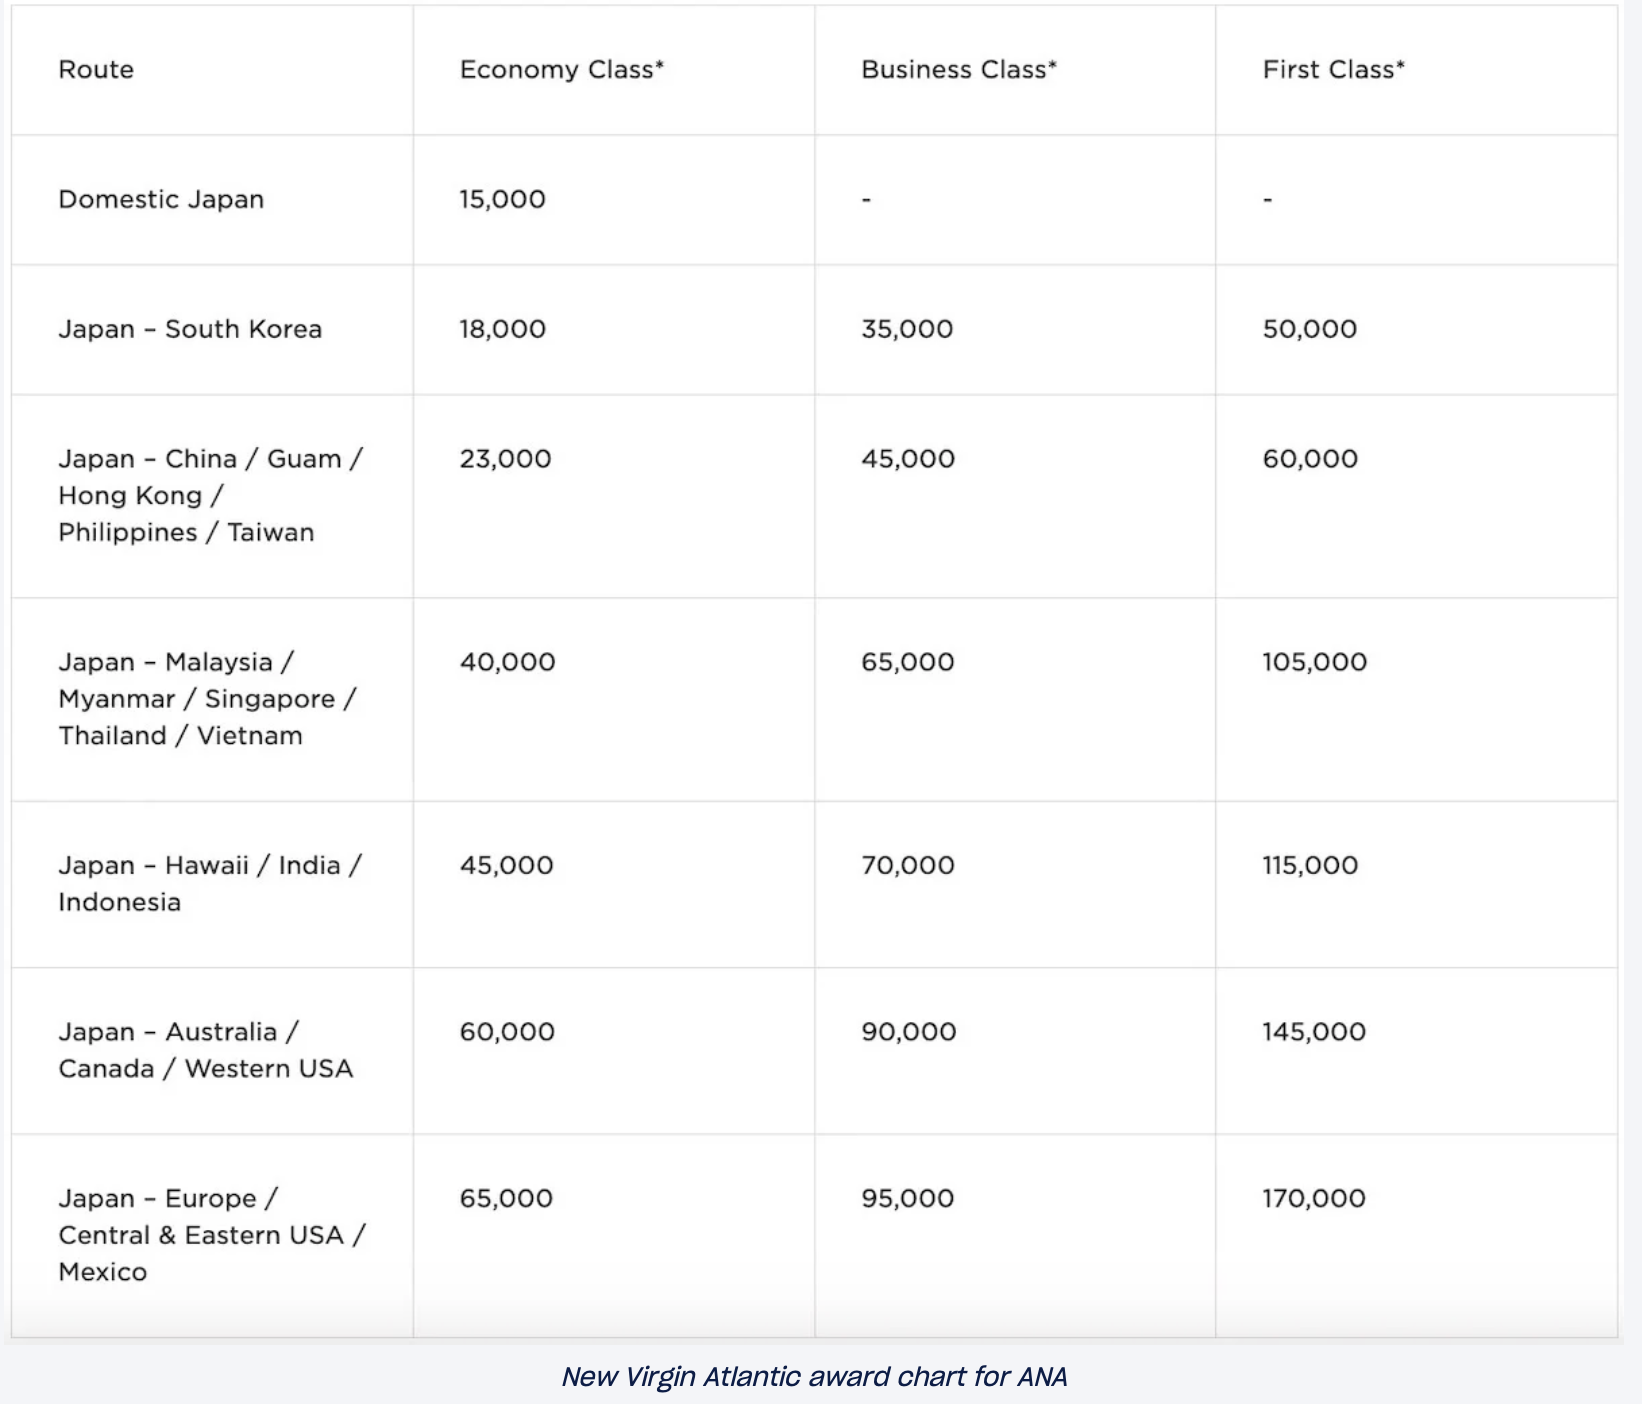1642x1404 pixels.
Task: Select the Japan – Malaysia / Myanmar route cell
Action: pos(207,698)
